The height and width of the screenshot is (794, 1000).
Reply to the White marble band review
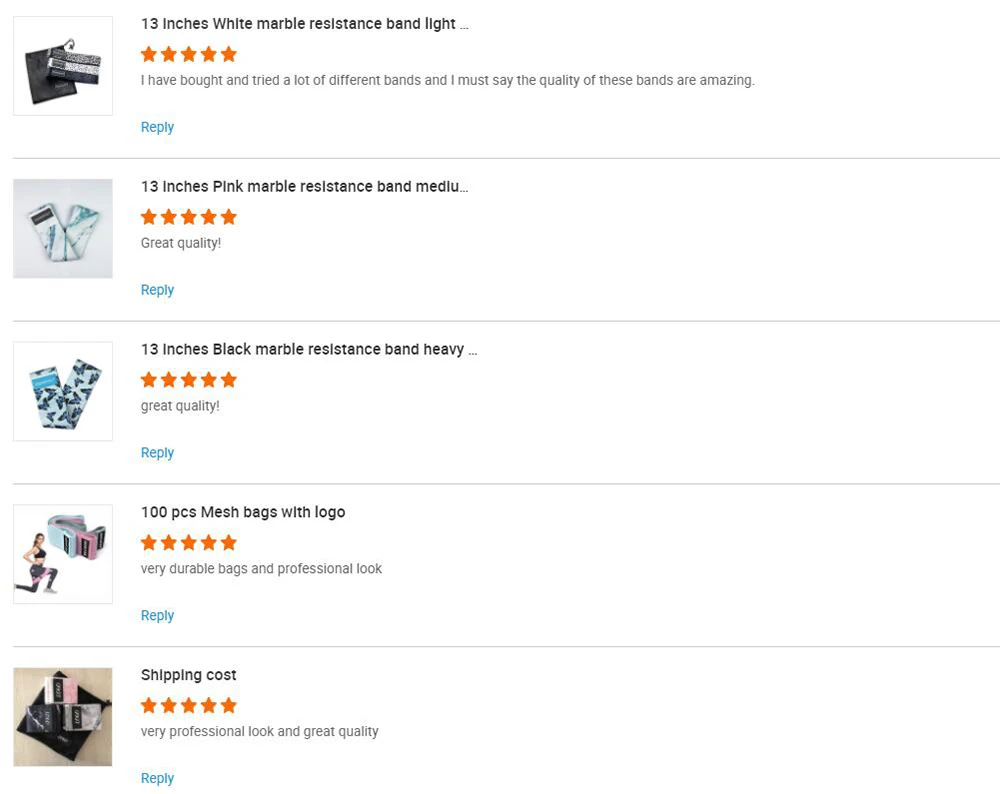pos(157,127)
